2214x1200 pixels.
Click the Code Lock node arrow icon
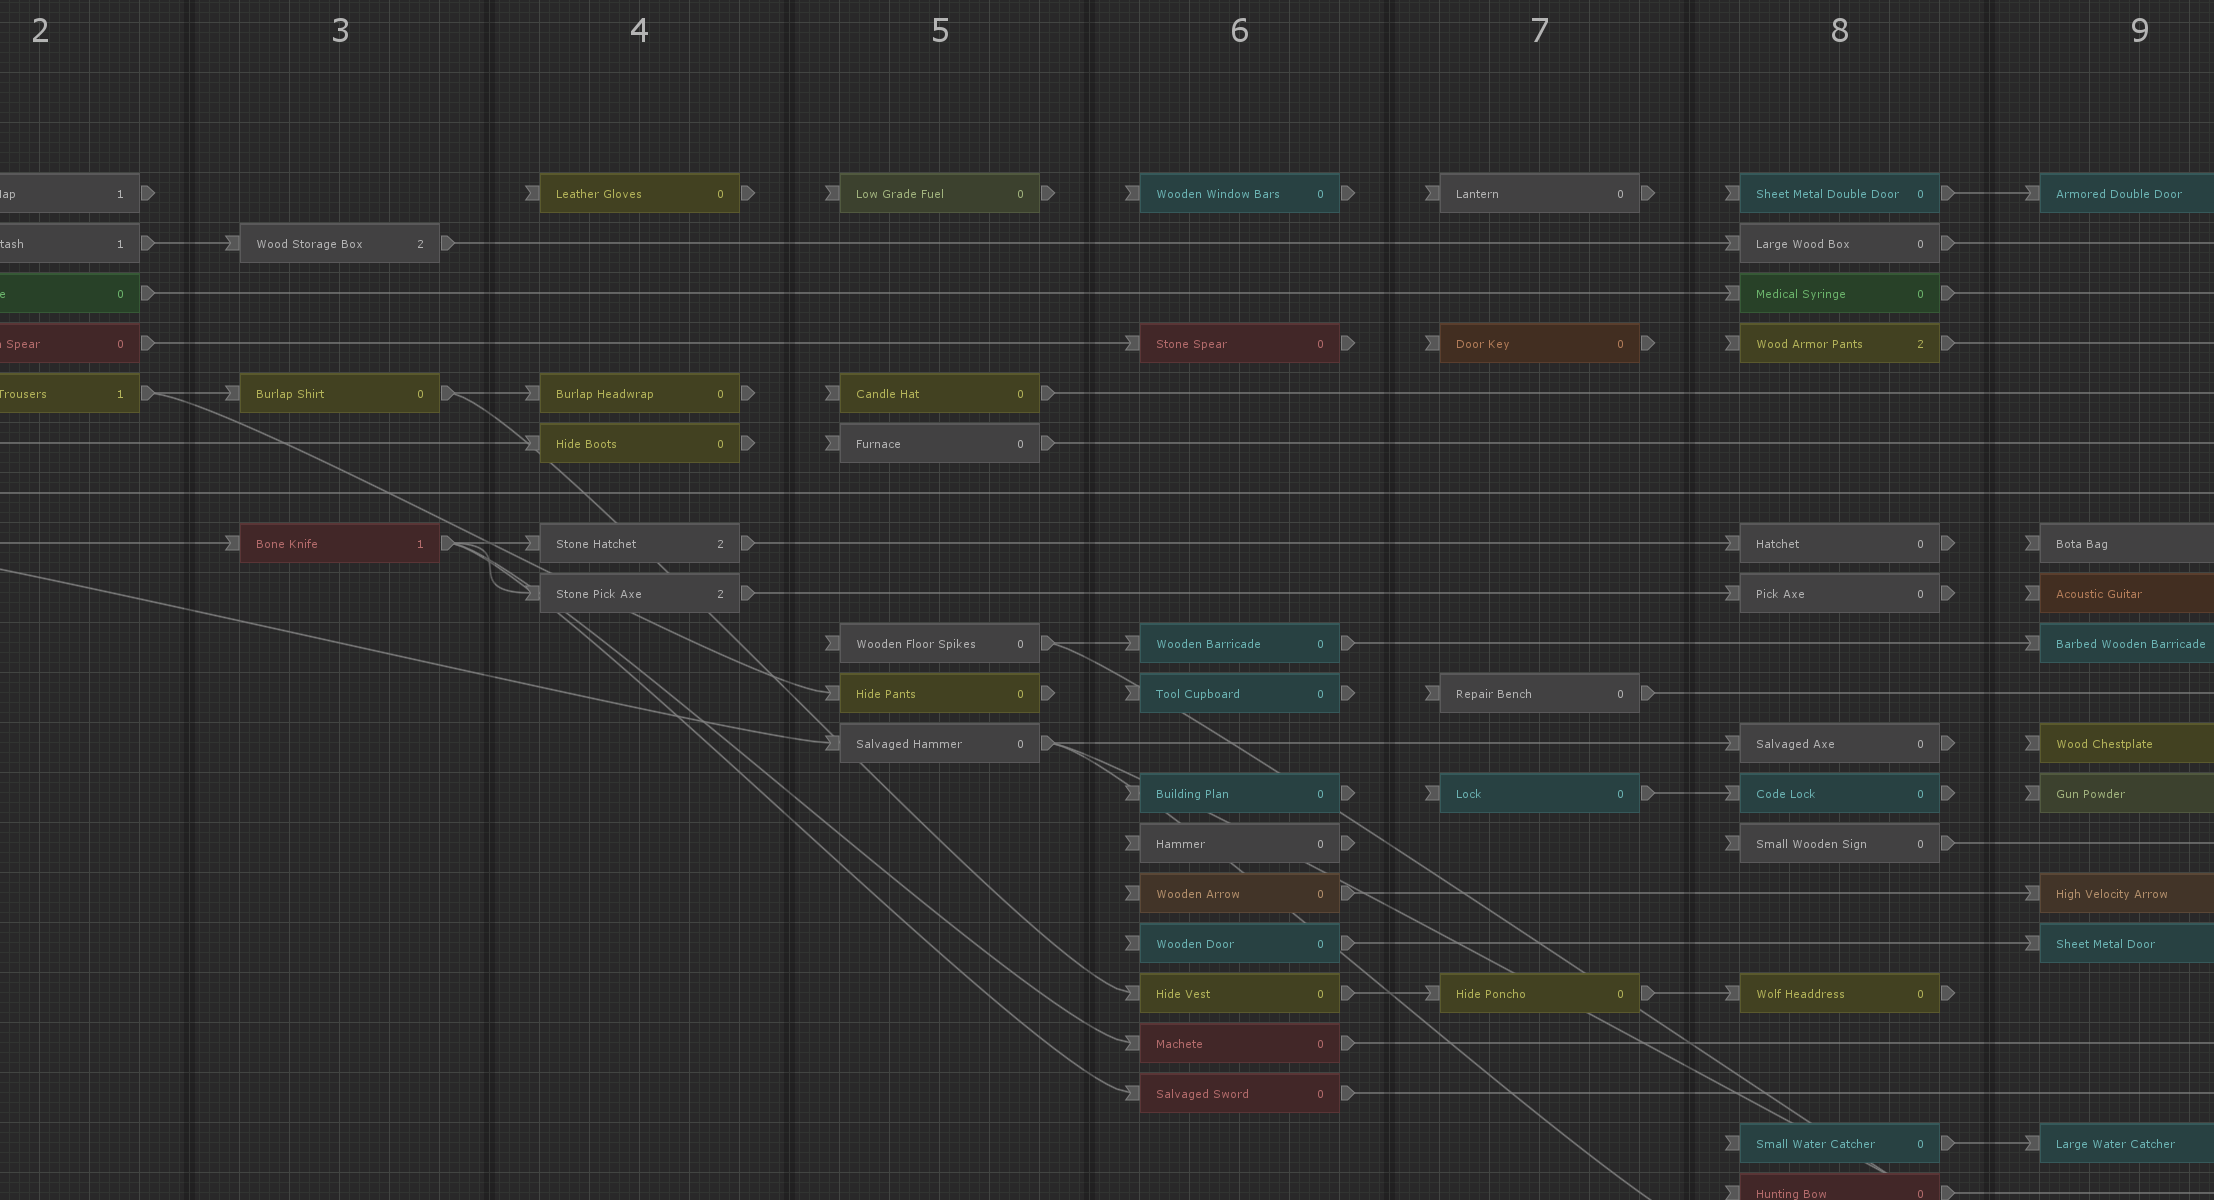1950,794
